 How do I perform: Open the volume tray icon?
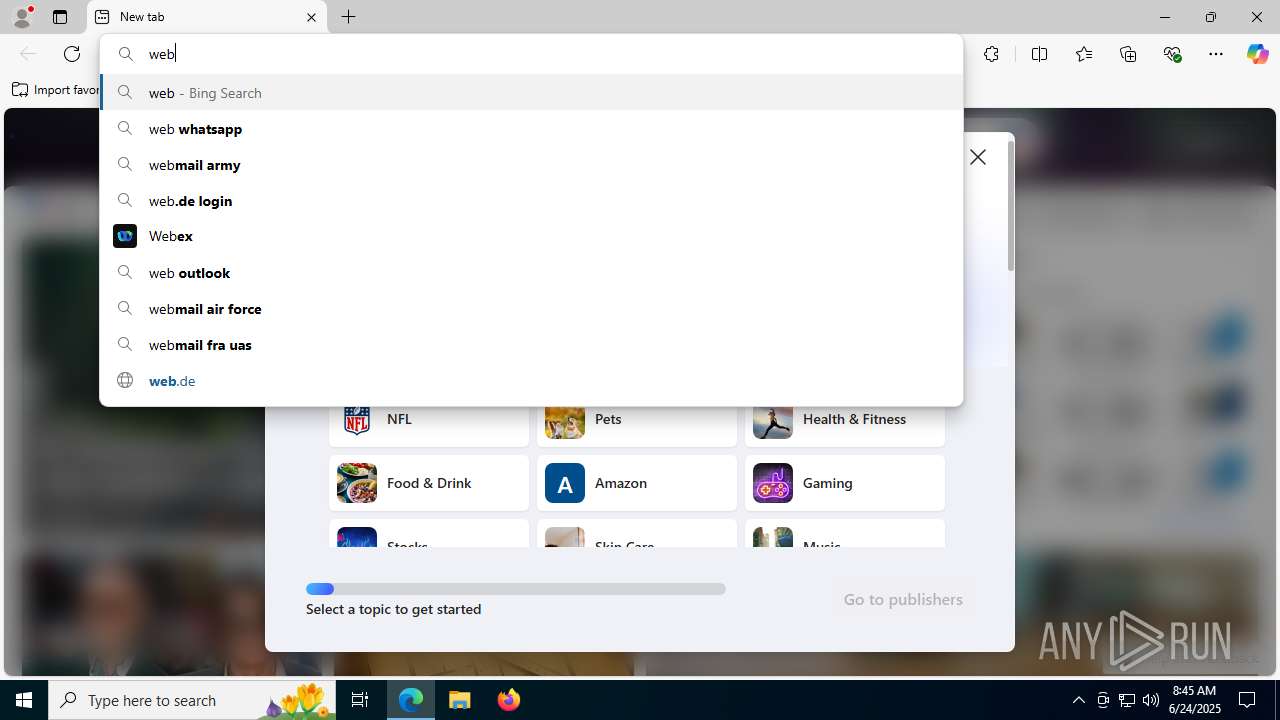point(1151,700)
